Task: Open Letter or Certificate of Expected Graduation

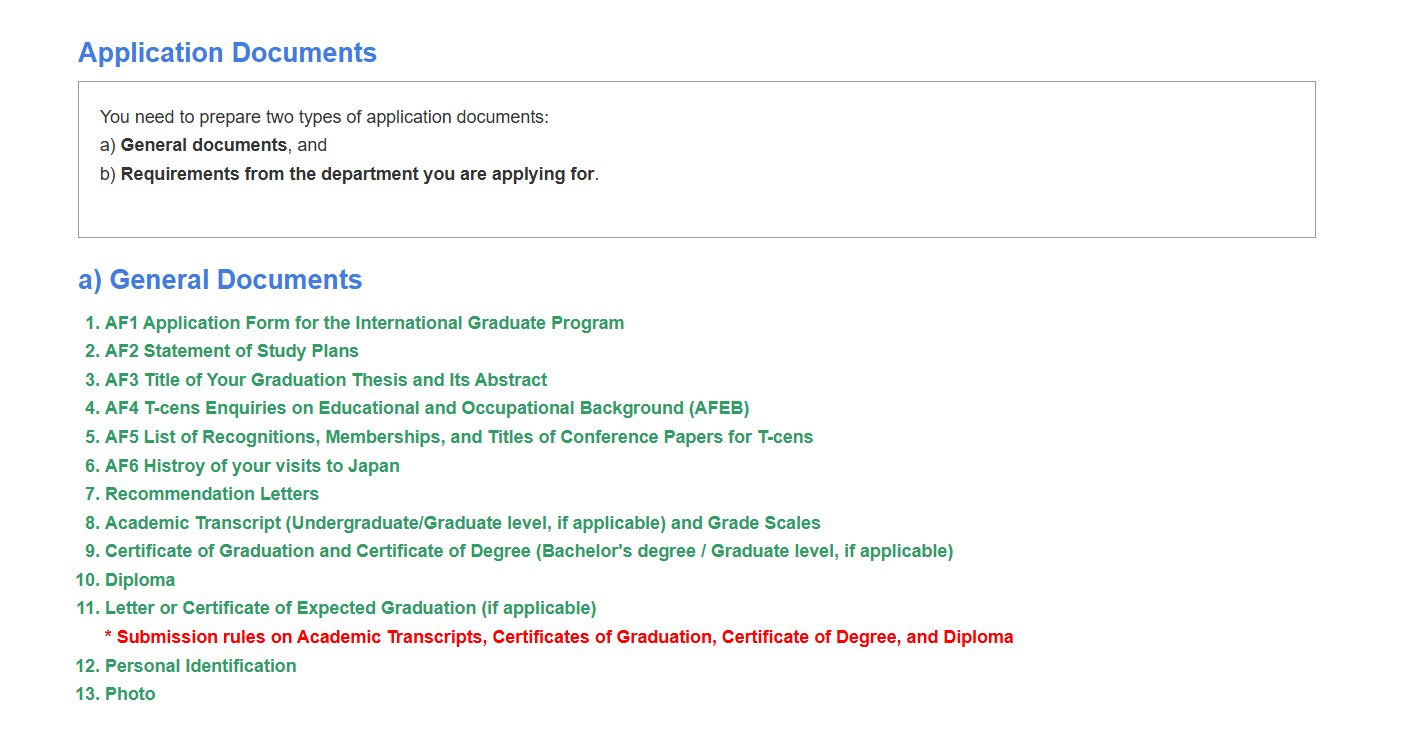Action: pyautogui.click(x=350, y=608)
